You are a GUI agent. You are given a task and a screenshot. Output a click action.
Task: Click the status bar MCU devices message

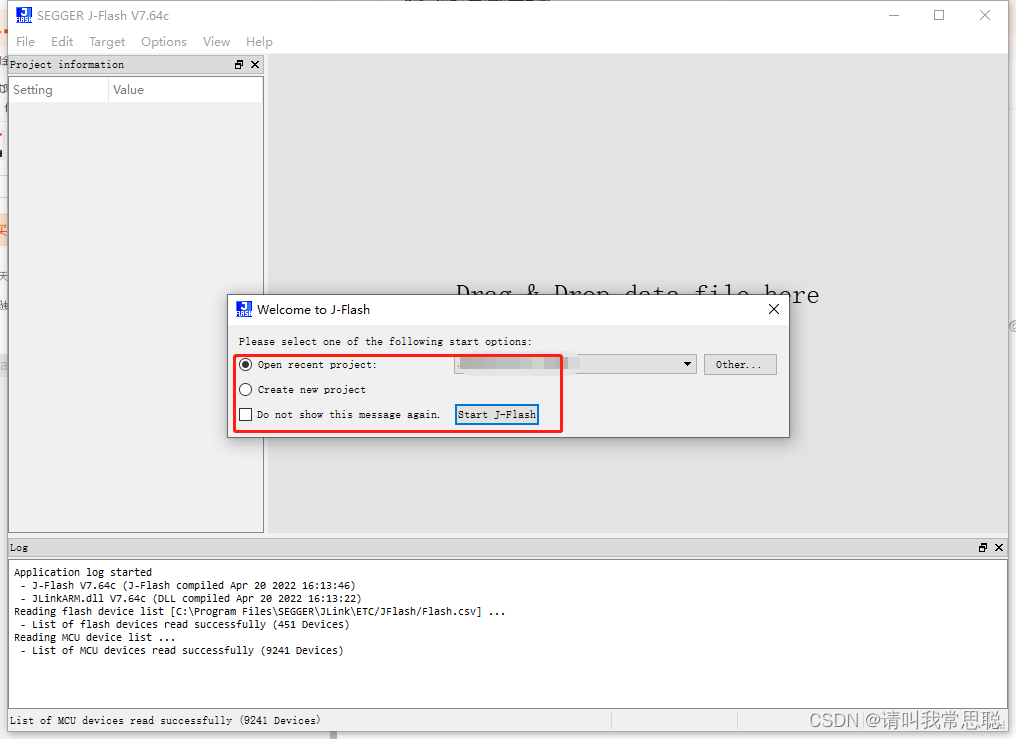[x=165, y=720]
